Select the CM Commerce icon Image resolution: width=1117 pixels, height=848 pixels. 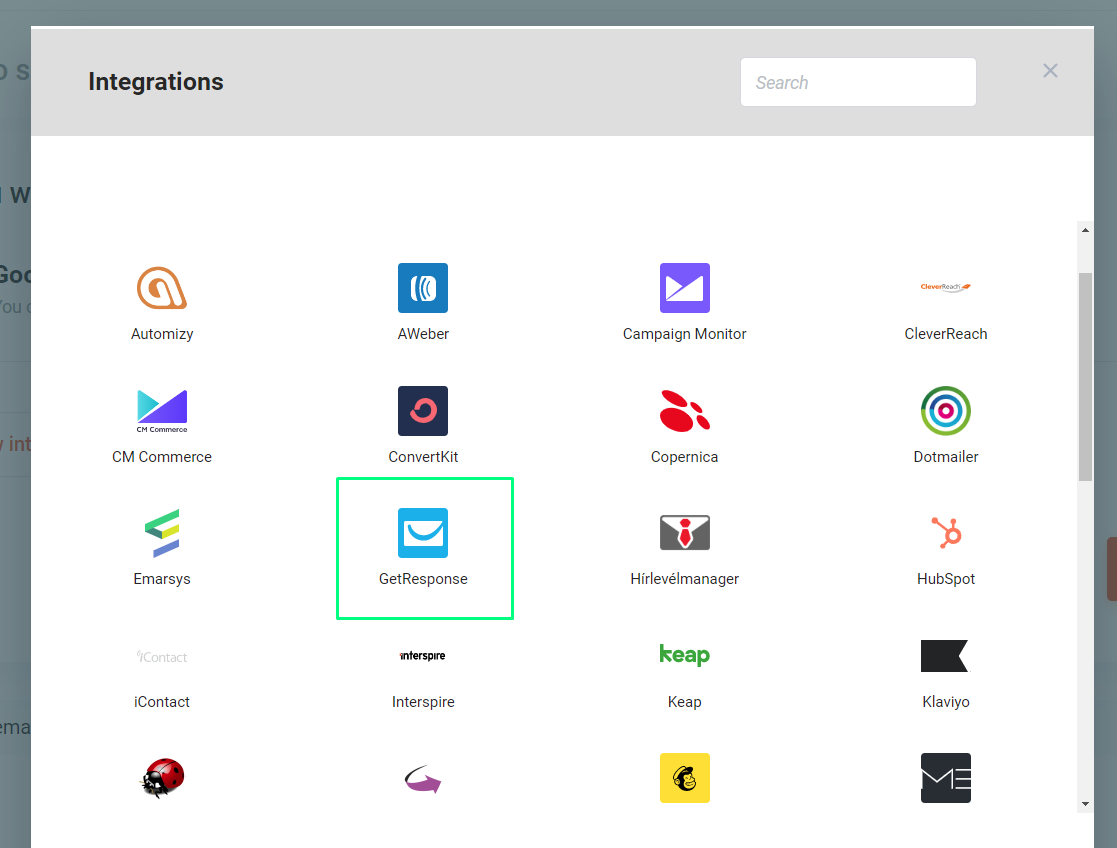pyautogui.click(x=162, y=411)
